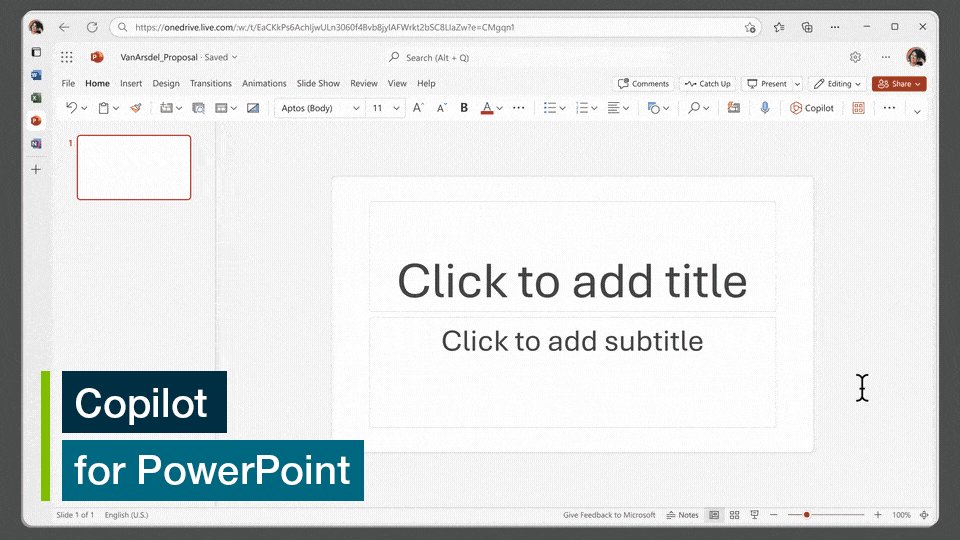The height and width of the screenshot is (540, 960).
Task: Click the title placeholder on slide
Action: coord(572,257)
